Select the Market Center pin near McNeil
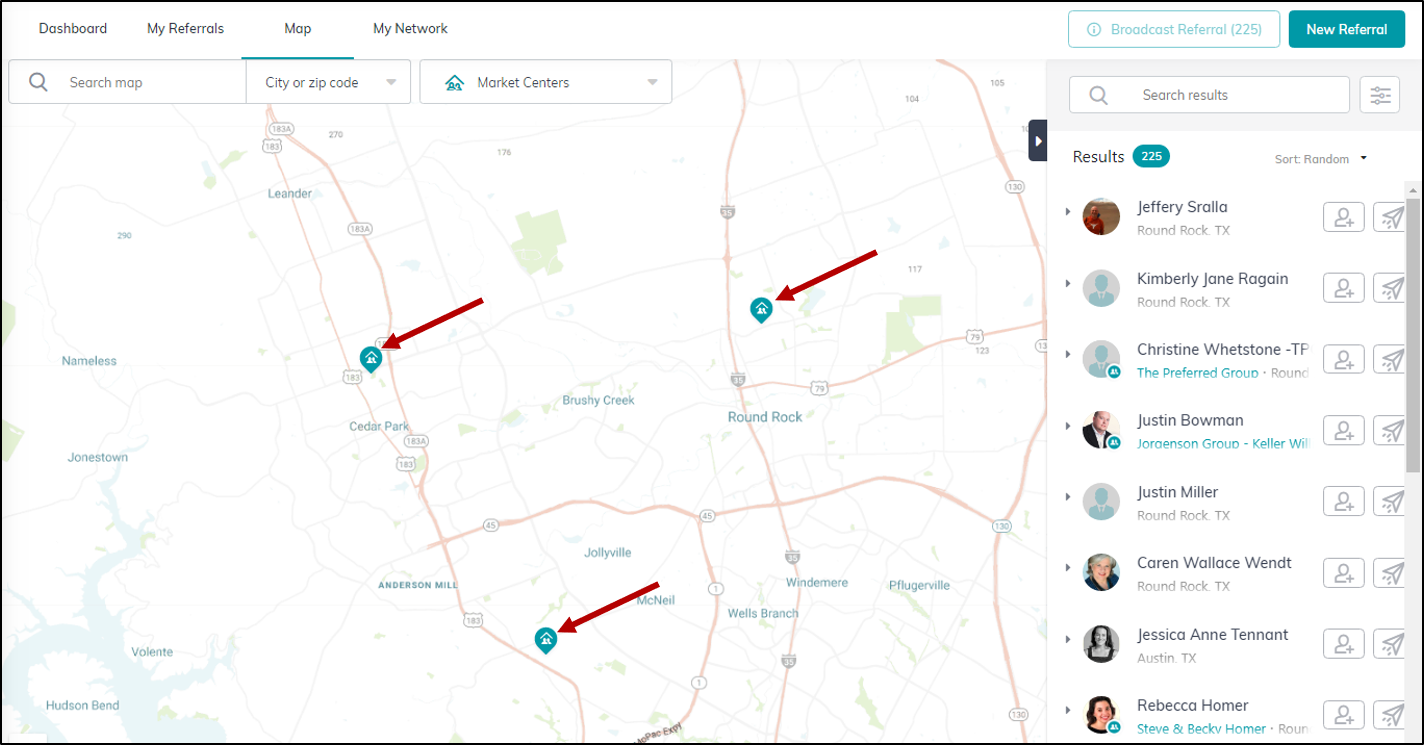The image size is (1424, 745). pos(546,640)
